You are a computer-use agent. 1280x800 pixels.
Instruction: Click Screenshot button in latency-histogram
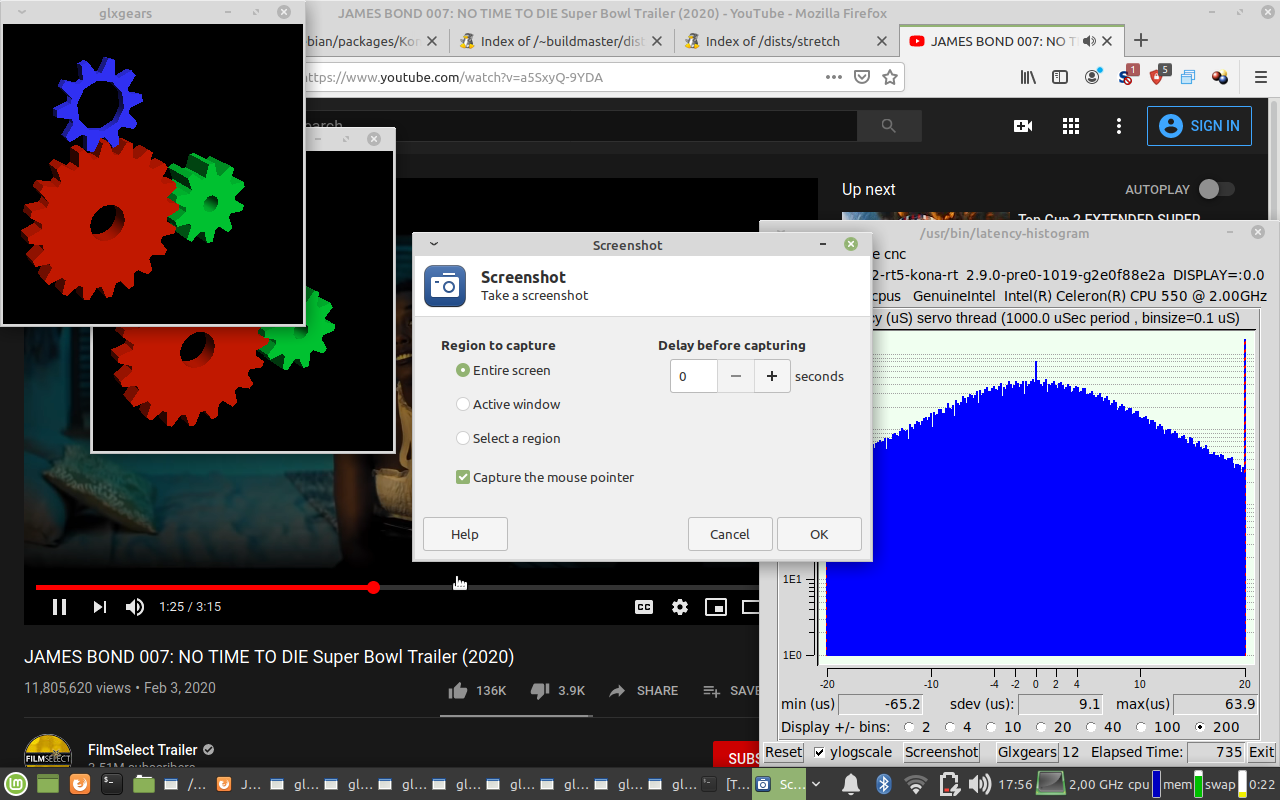[x=942, y=752]
